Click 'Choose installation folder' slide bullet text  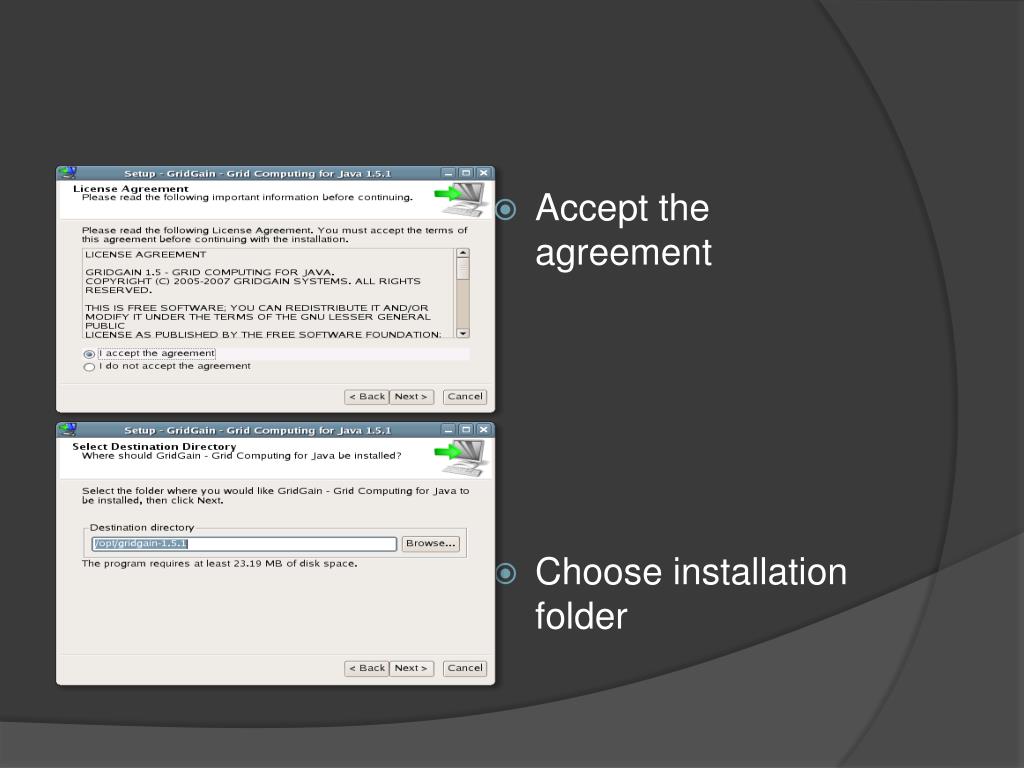pyautogui.click(x=691, y=594)
